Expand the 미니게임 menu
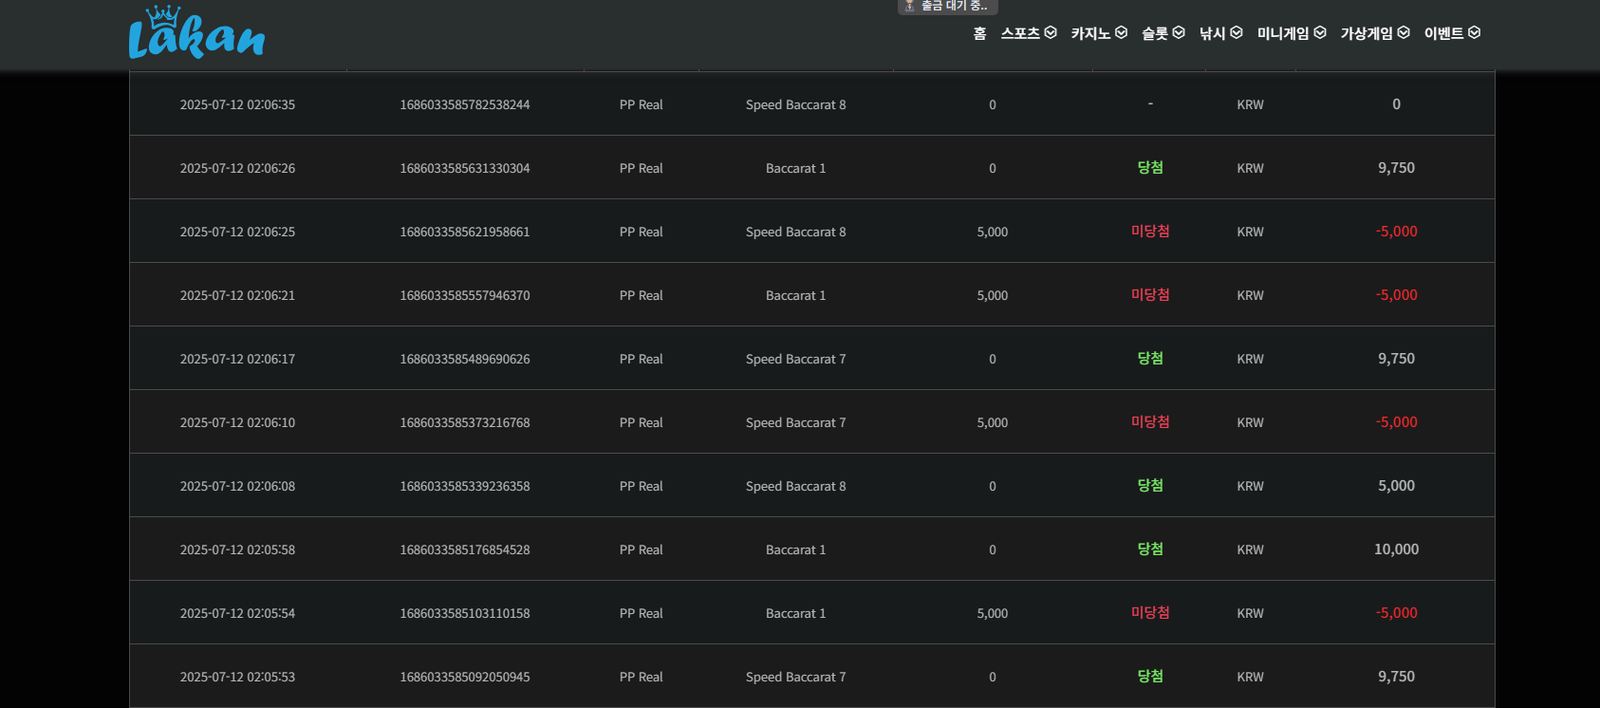This screenshot has width=1600, height=708. (x=1283, y=34)
